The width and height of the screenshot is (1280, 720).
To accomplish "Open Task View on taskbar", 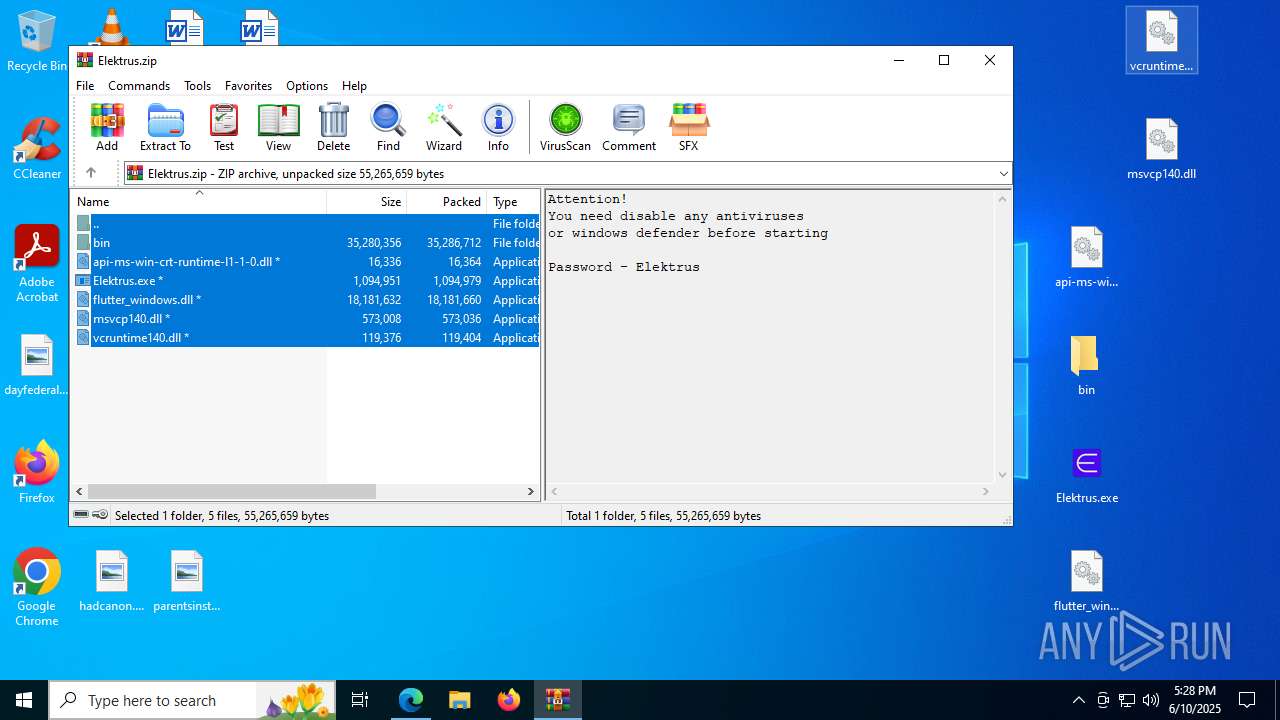I will [361, 700].
